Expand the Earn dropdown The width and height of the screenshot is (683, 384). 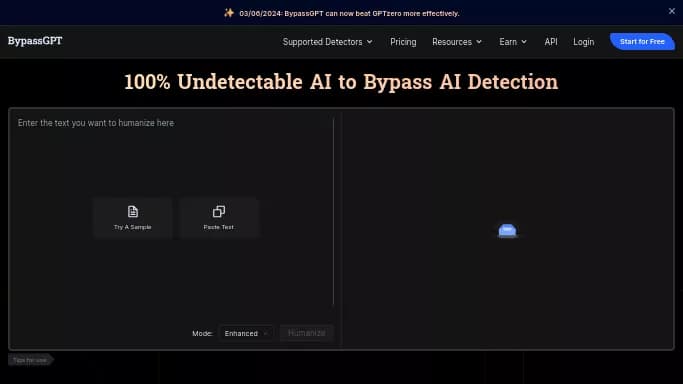point(513,42)
